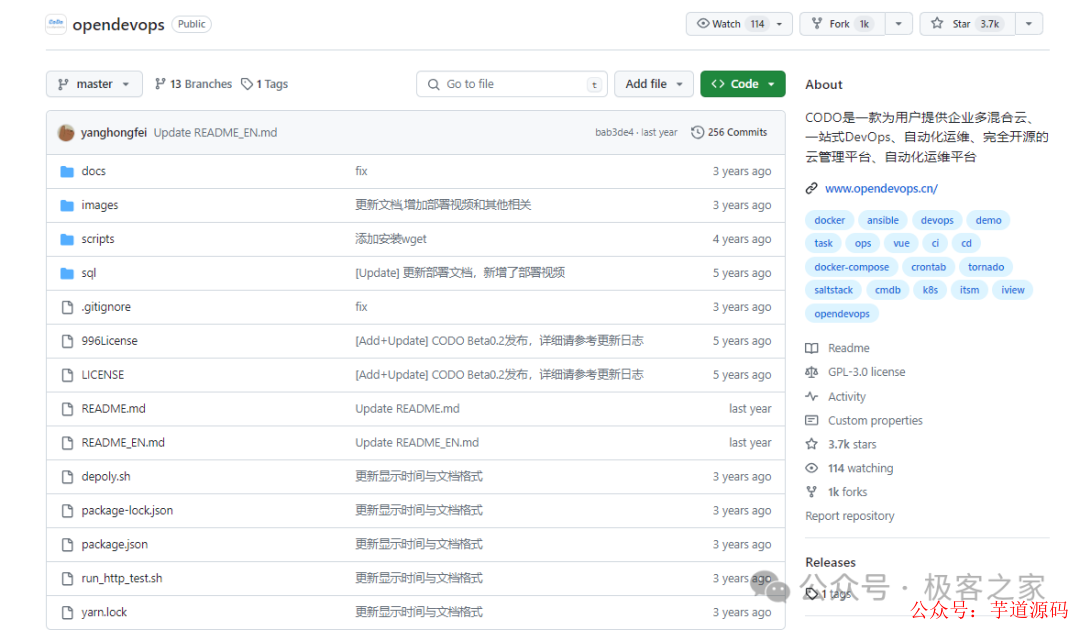1080x630 pixels.
Task: Expand the Fork options dropdown arrow
Action: (x=899, y=24)
